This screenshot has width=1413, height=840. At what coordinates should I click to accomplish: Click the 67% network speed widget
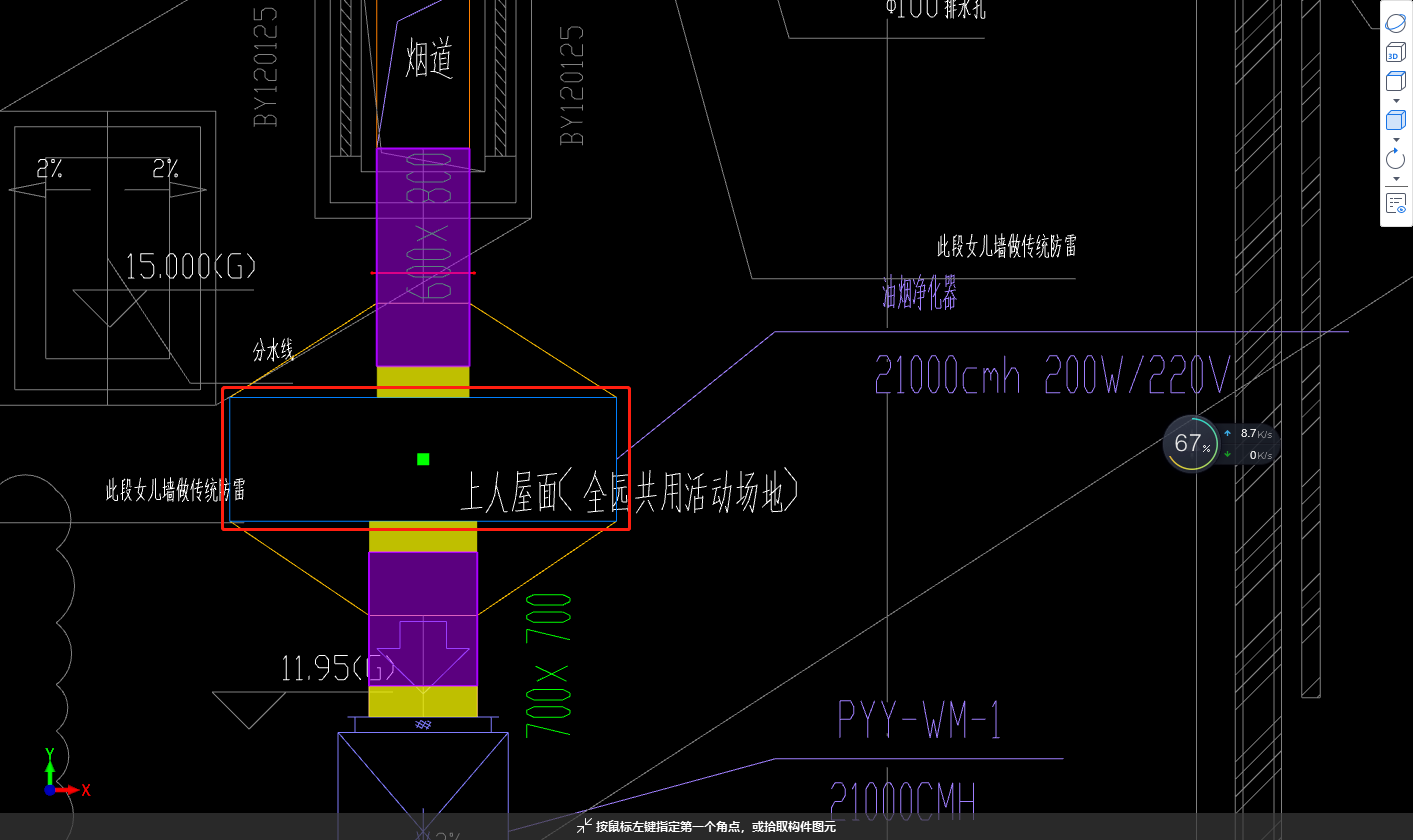click(1220, 443)
